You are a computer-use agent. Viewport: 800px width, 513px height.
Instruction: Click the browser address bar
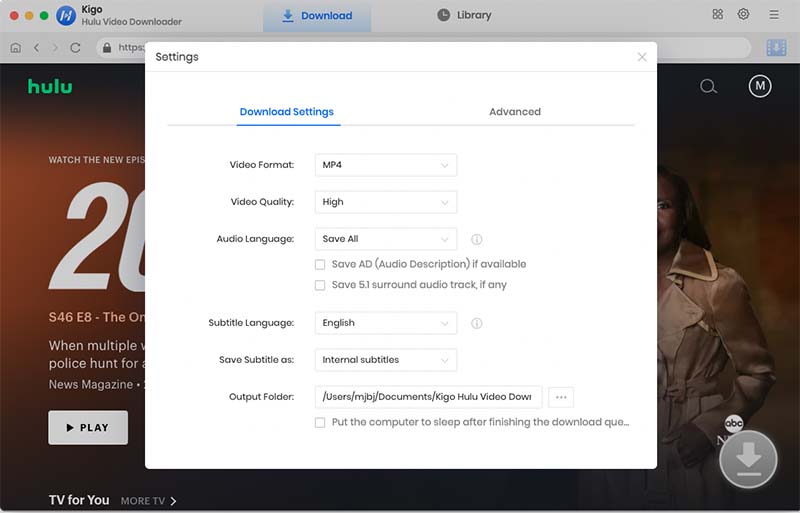[423, 47]
